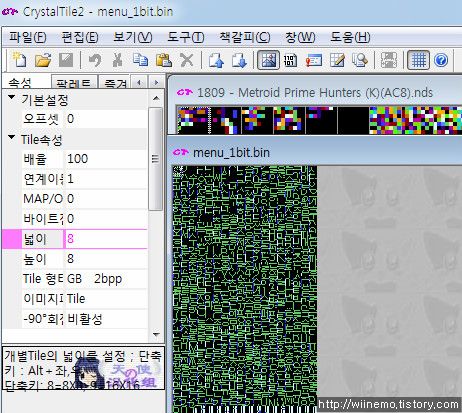Click the property list scroll-down arrow

tap(156, 334)
